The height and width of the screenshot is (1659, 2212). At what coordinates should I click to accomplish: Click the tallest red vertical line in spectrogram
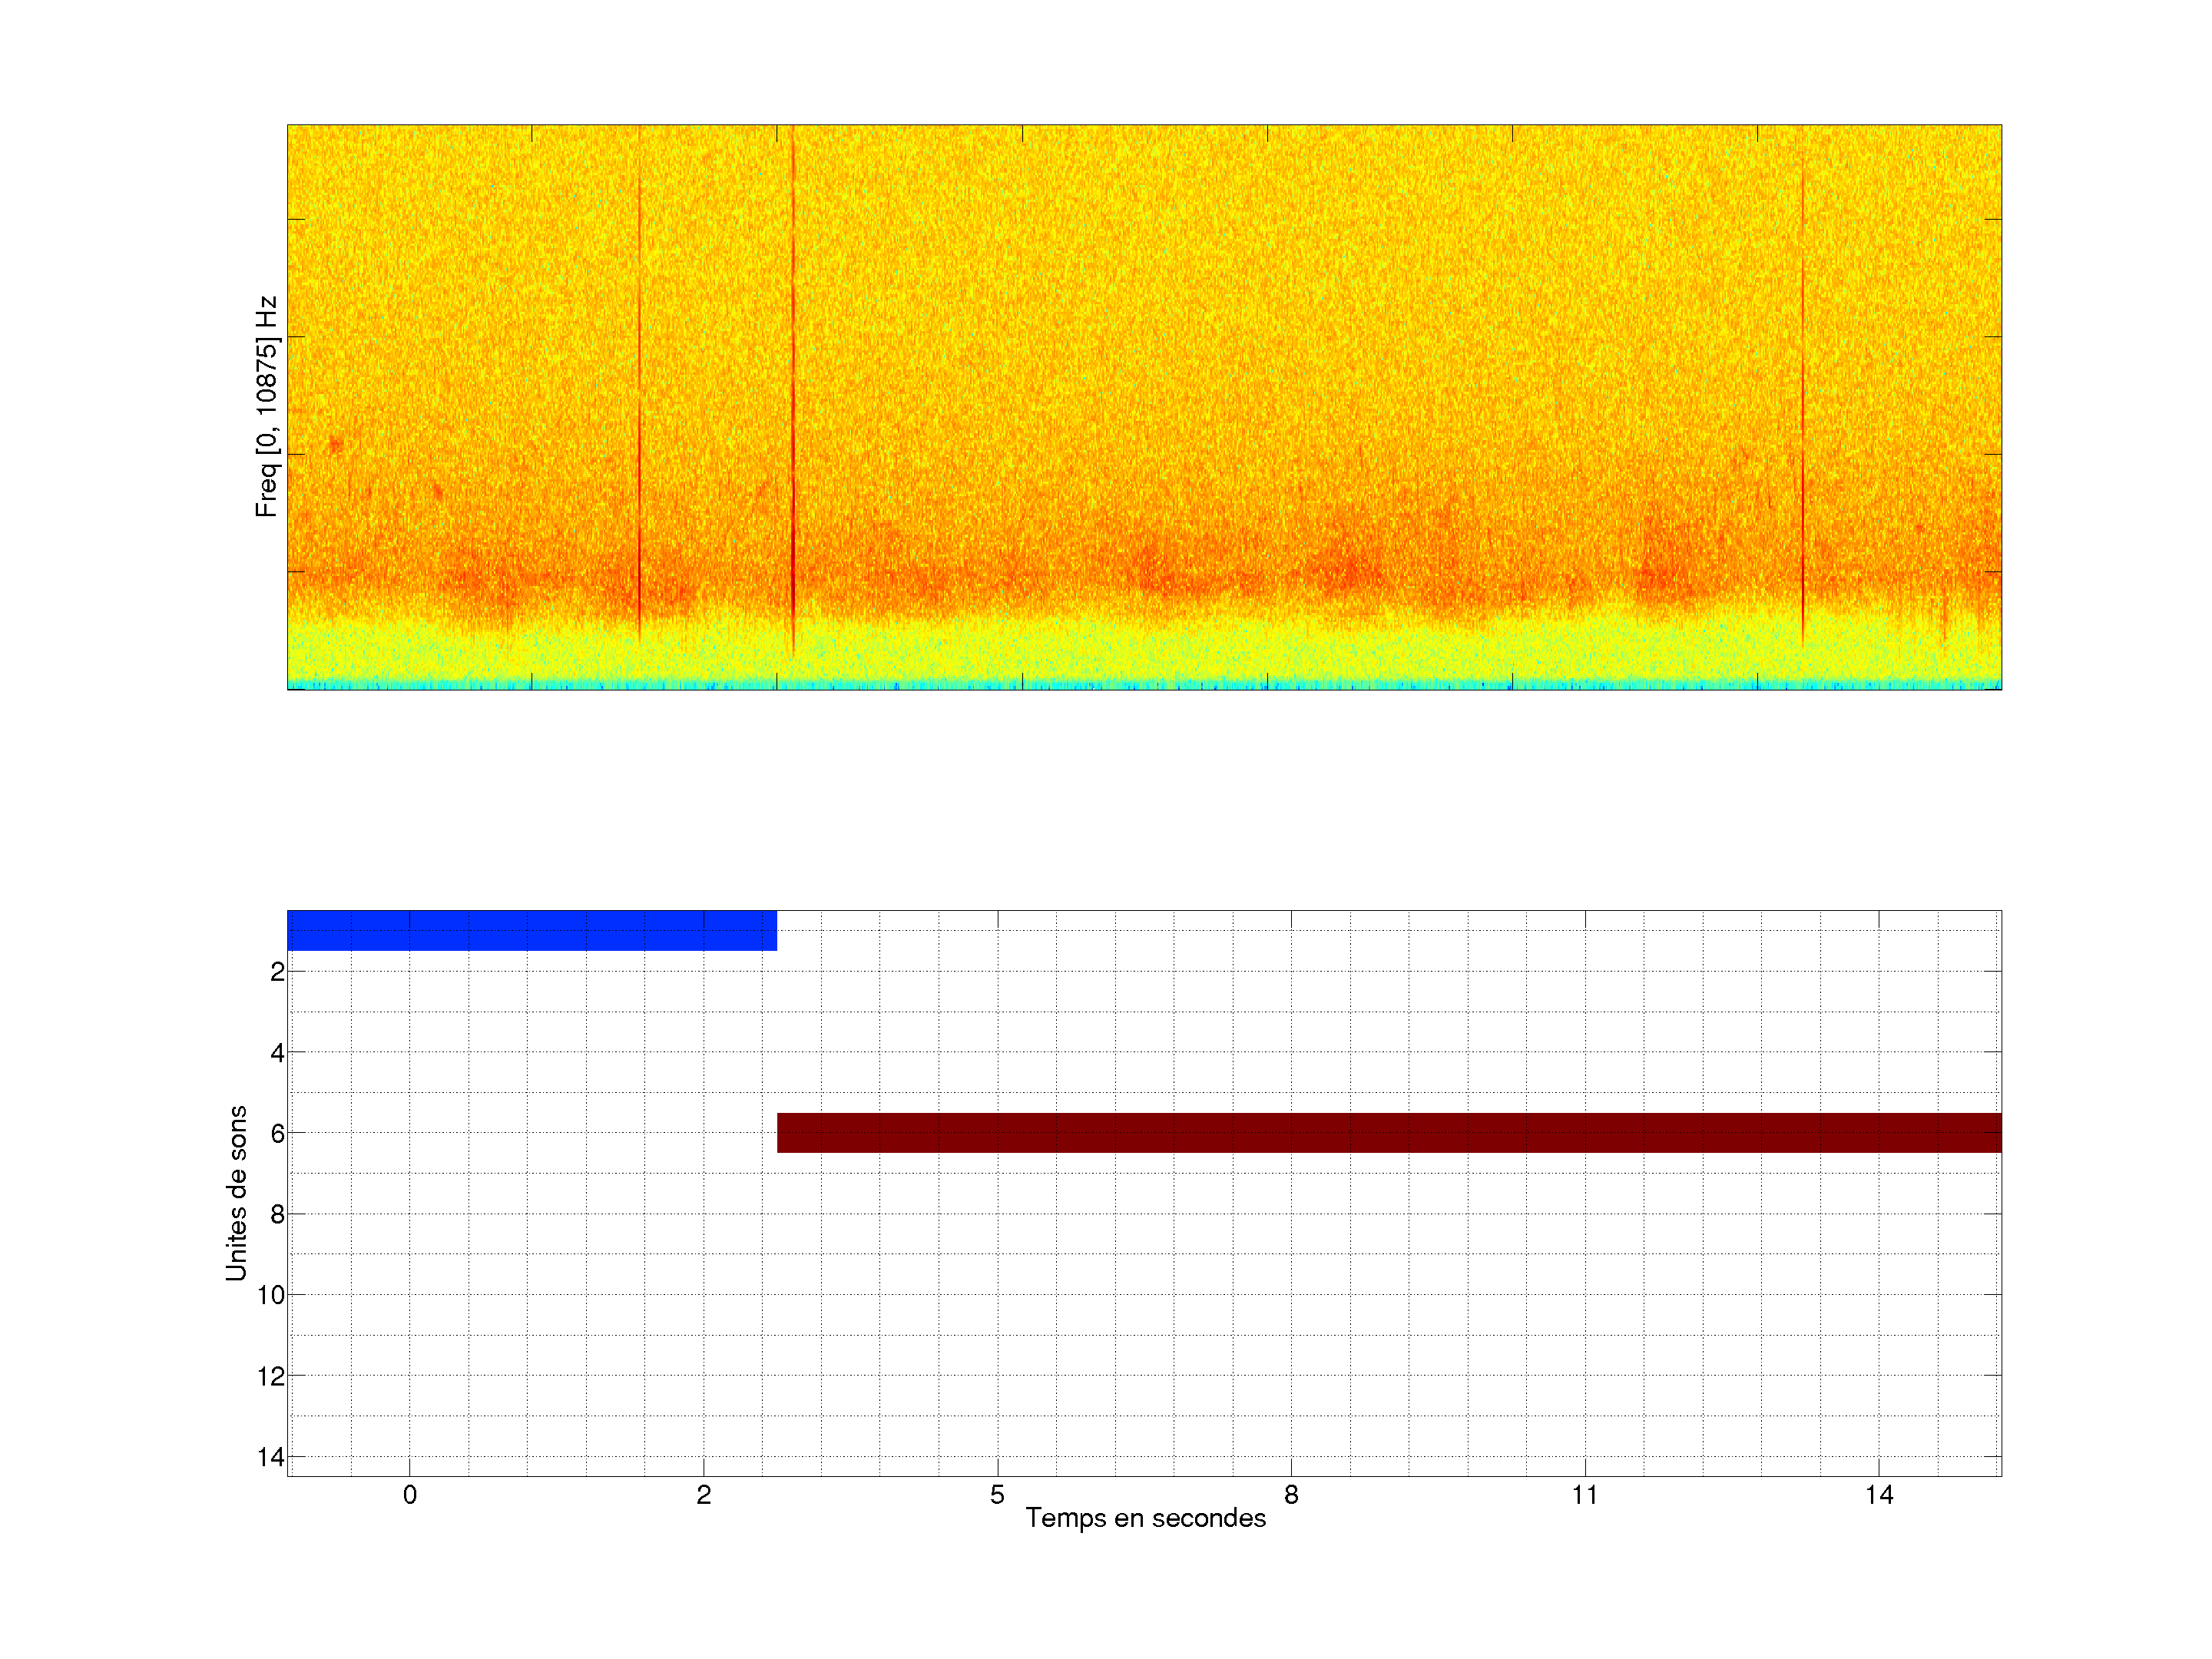tap(793, 400)
